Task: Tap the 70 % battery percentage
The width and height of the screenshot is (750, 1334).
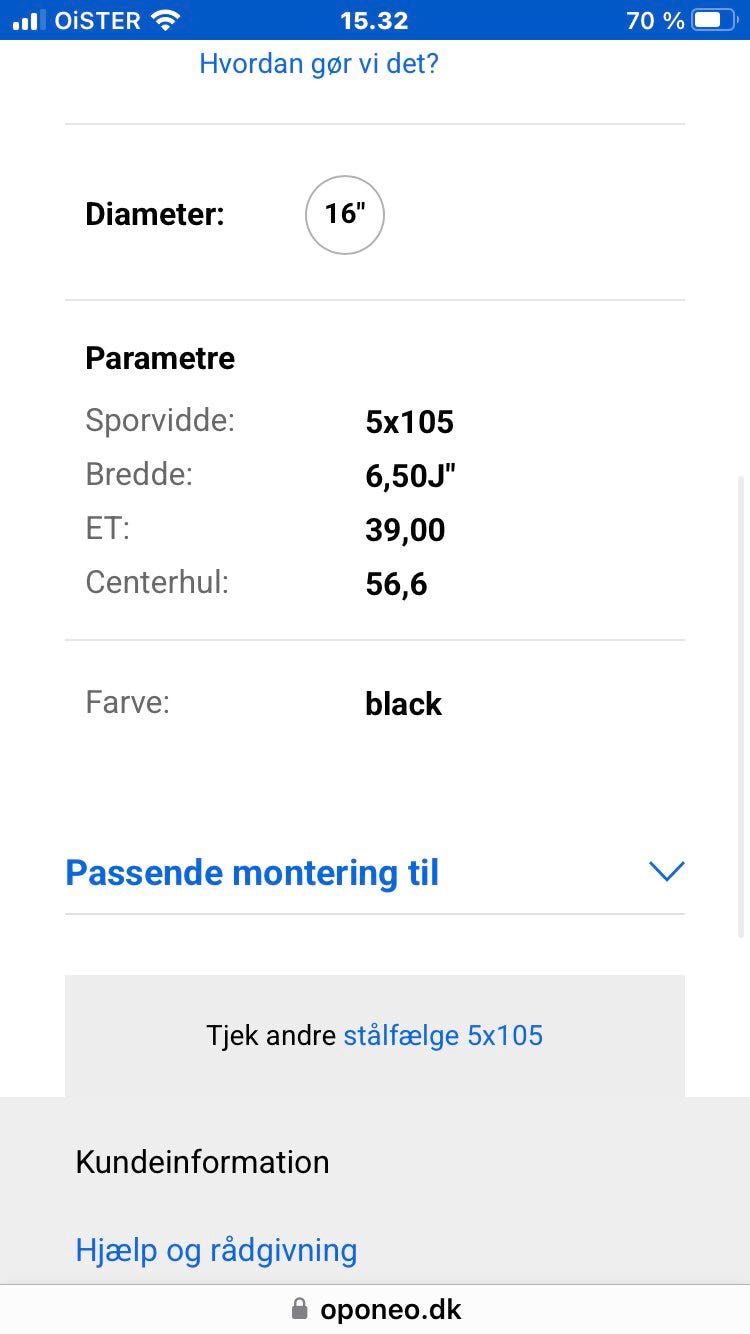Action: click(x=655, y=20)
